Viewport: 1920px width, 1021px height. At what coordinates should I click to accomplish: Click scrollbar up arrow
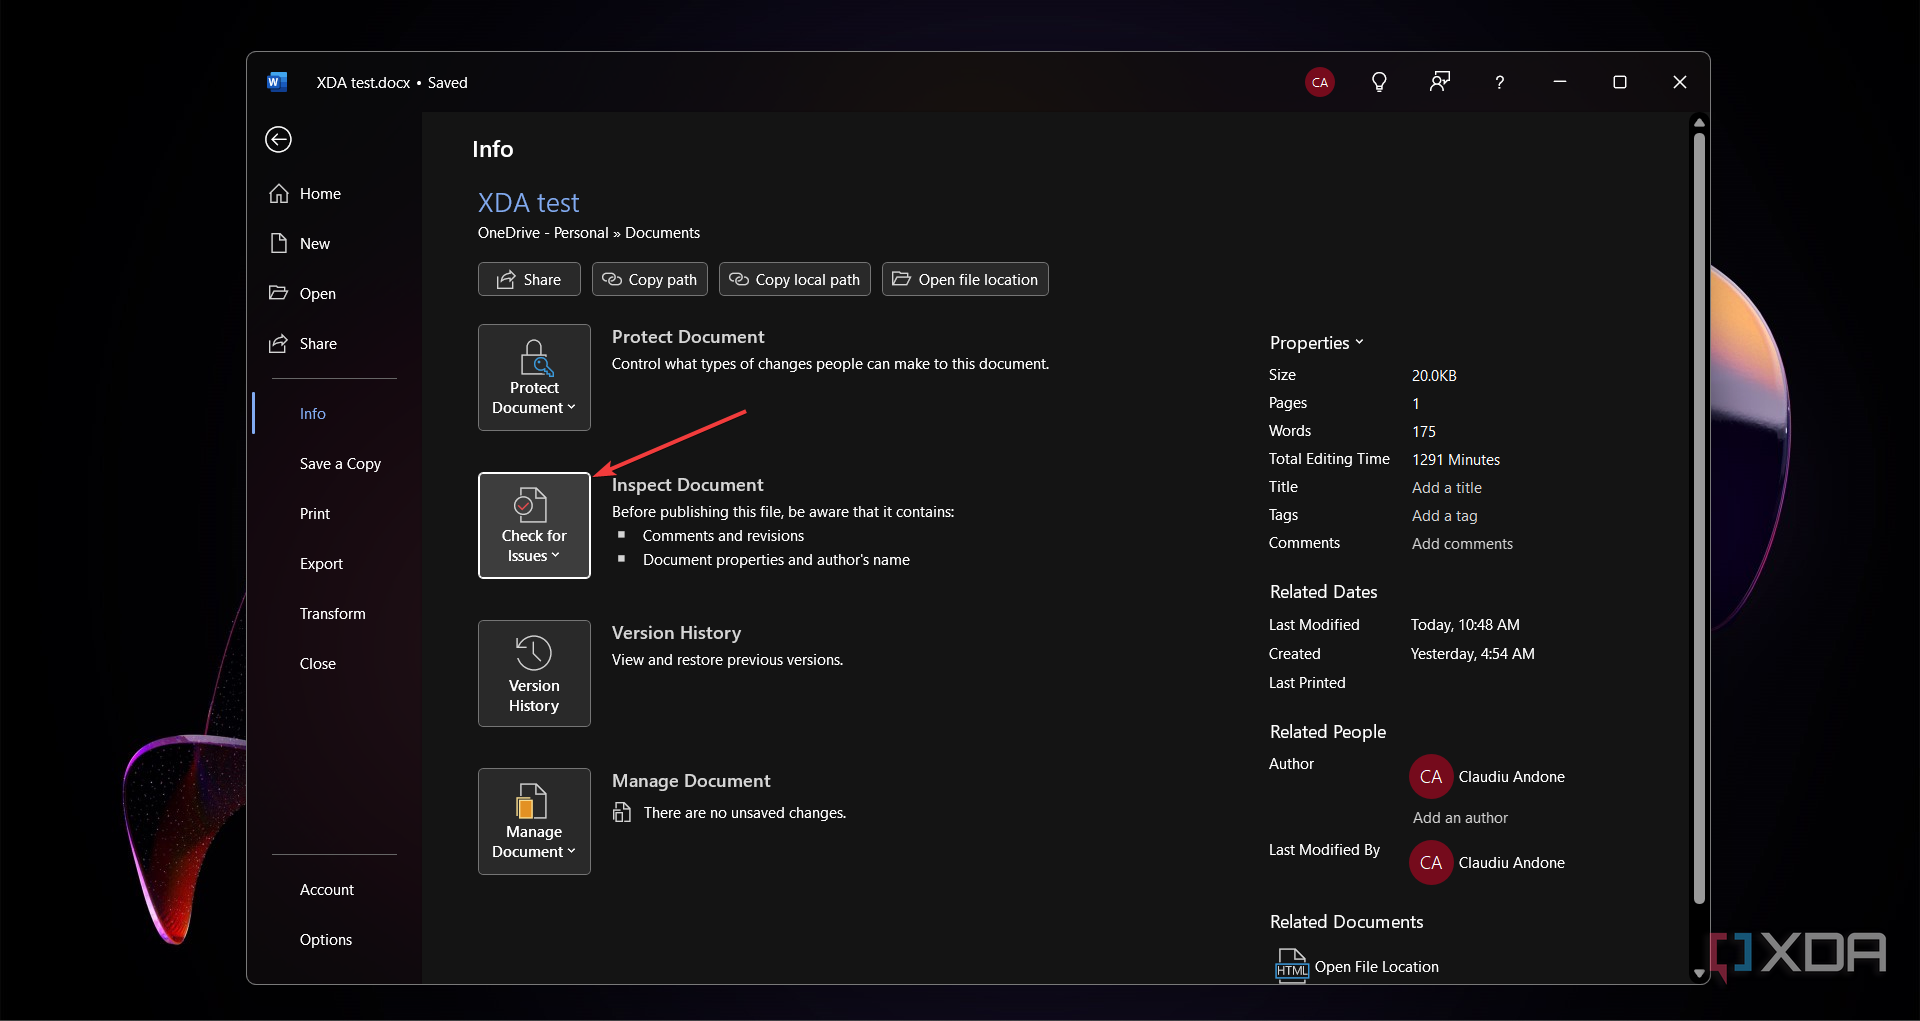pos(1699,123)
